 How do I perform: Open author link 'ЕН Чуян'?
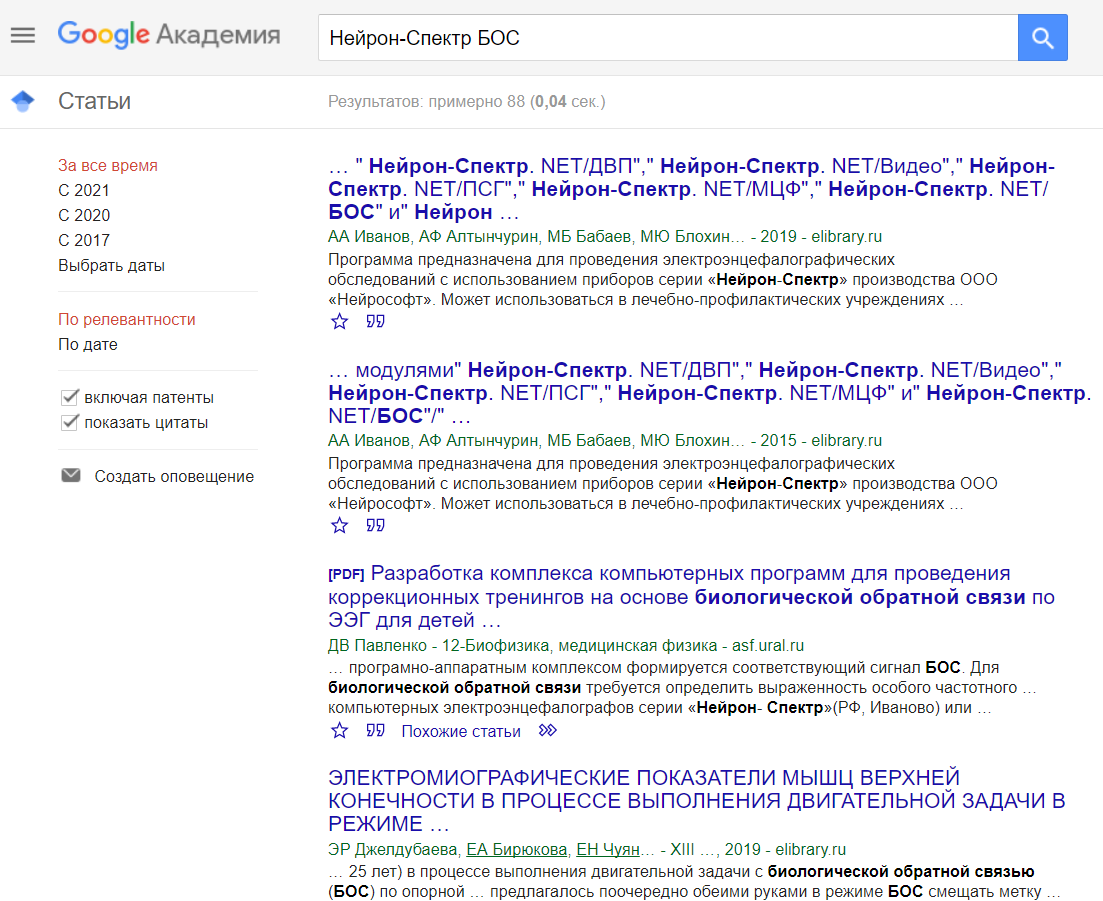[608, 850]
